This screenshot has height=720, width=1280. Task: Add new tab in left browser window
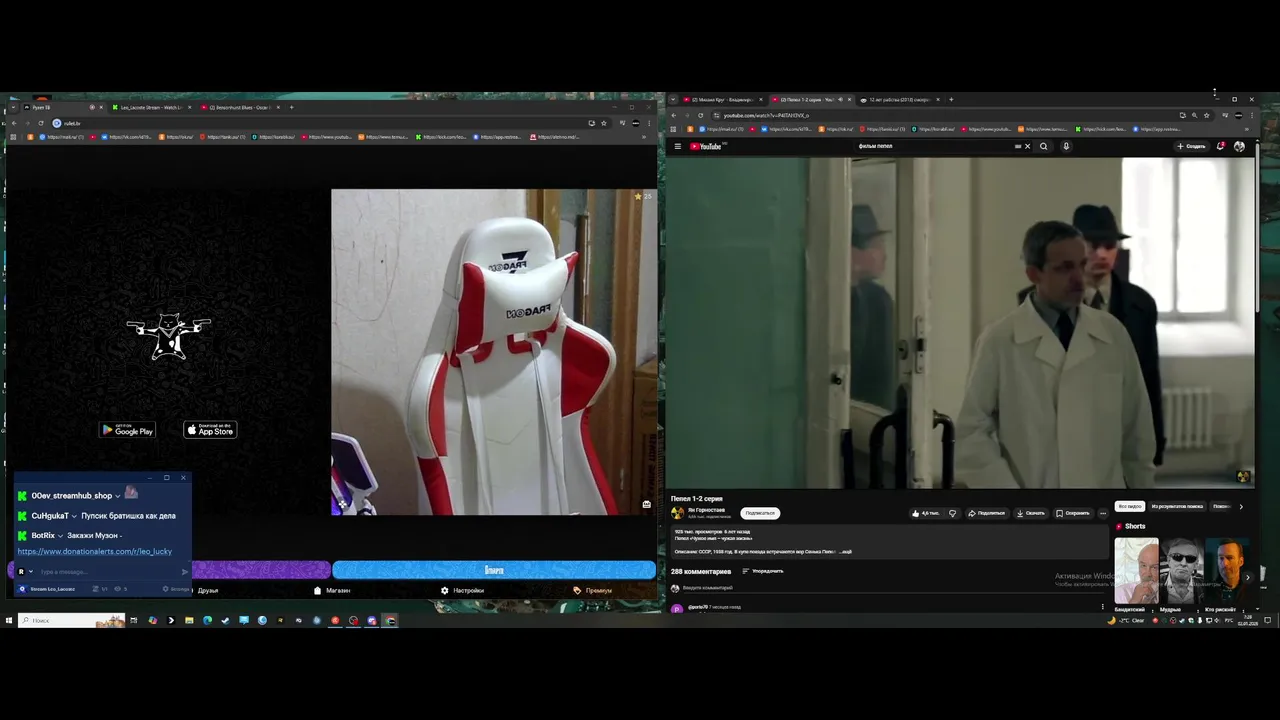tap(292, 107)
